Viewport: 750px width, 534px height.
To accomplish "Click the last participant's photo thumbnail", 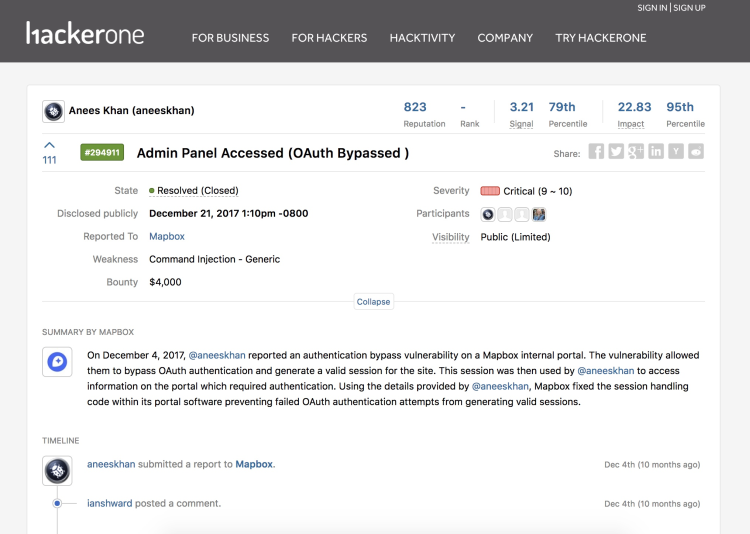I will pos(539,214).
